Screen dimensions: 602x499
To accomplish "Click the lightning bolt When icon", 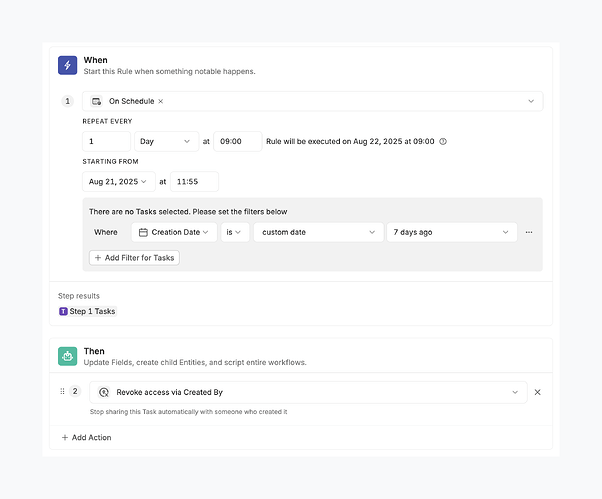I will [x=67, y=65].
